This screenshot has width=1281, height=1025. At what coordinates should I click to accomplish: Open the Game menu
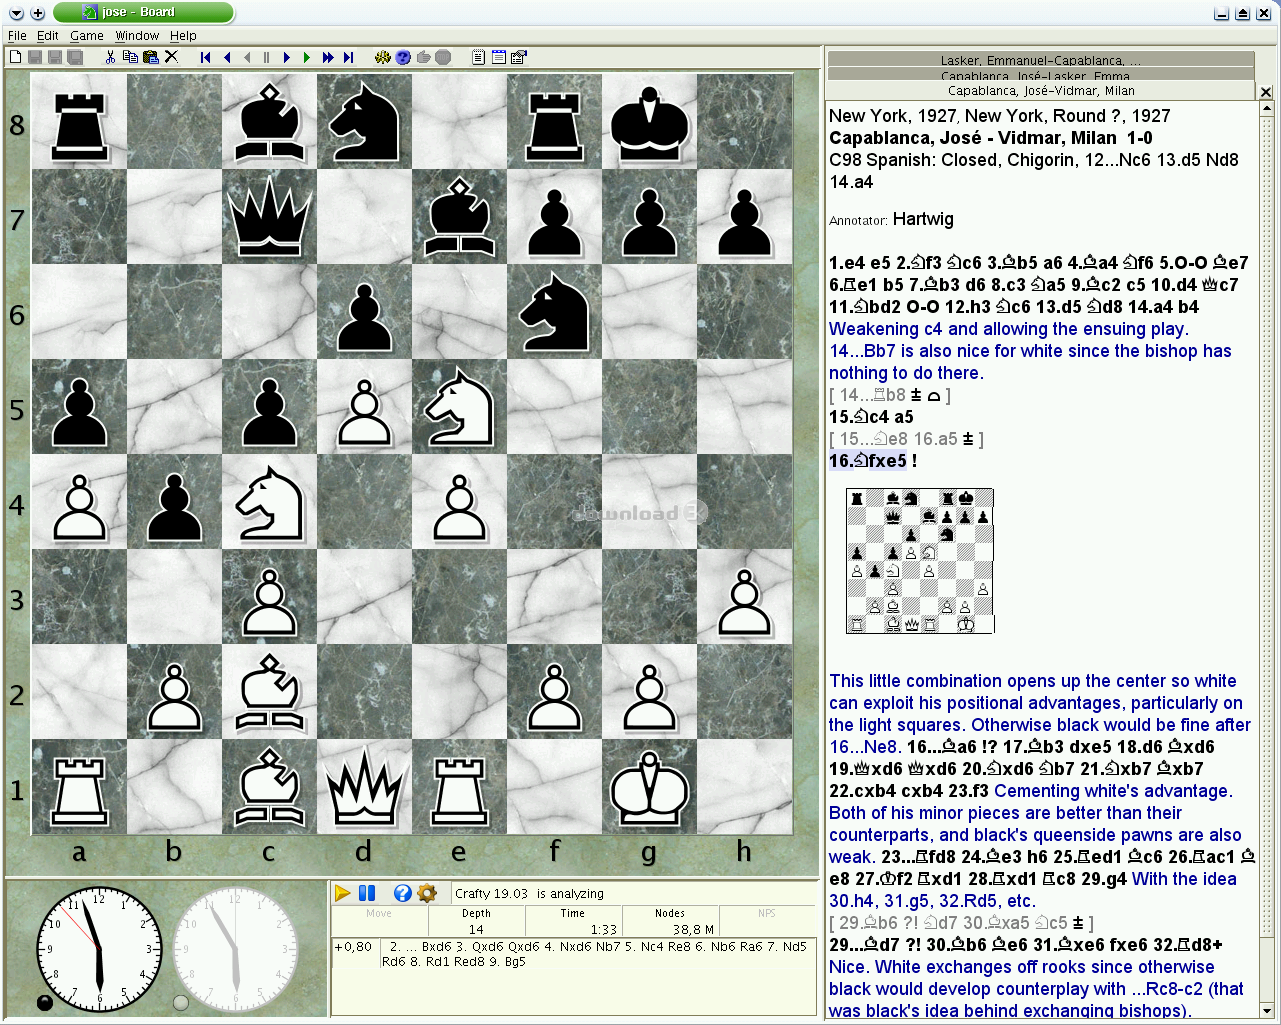(86, 35)
